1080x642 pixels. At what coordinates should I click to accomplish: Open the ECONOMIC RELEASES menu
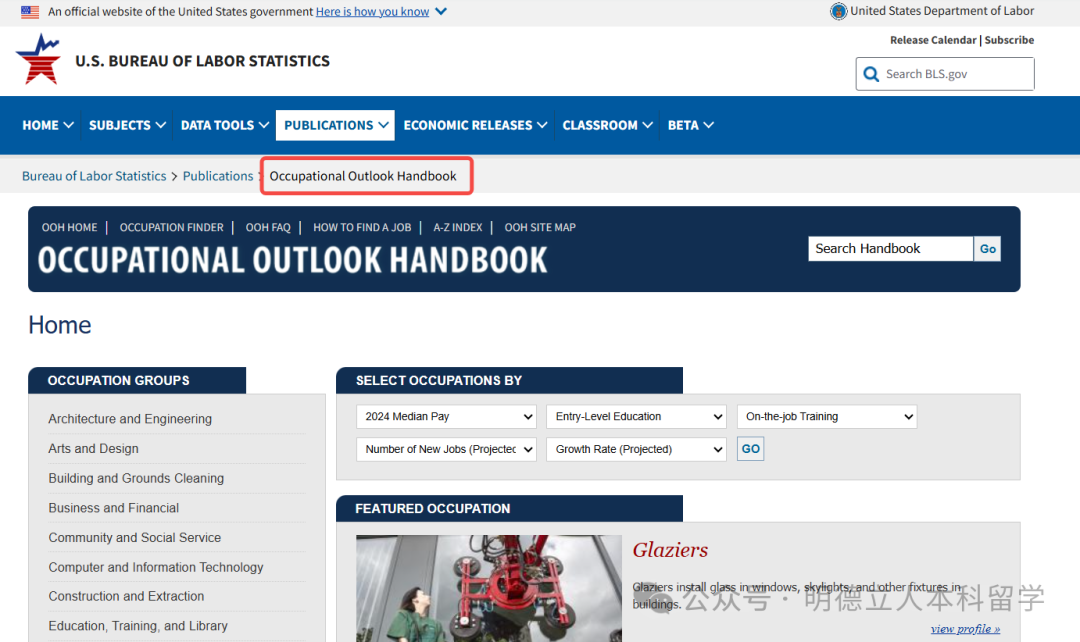[x=475, y=125]
